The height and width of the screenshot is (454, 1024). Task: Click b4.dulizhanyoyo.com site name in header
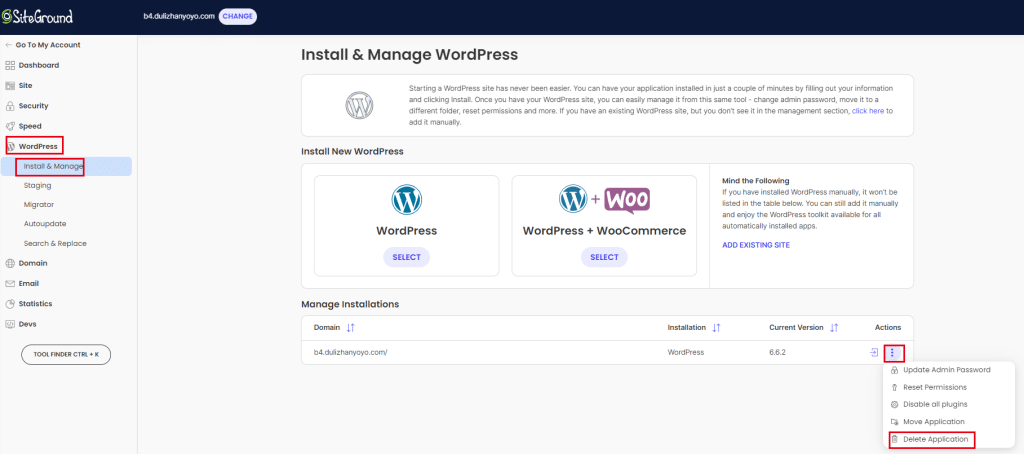[x=179, y=16]
